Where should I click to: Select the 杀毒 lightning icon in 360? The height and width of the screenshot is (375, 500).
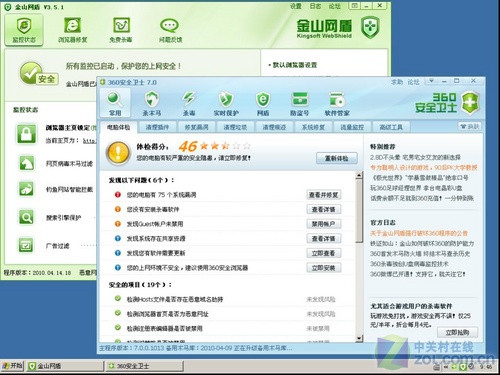189,103
